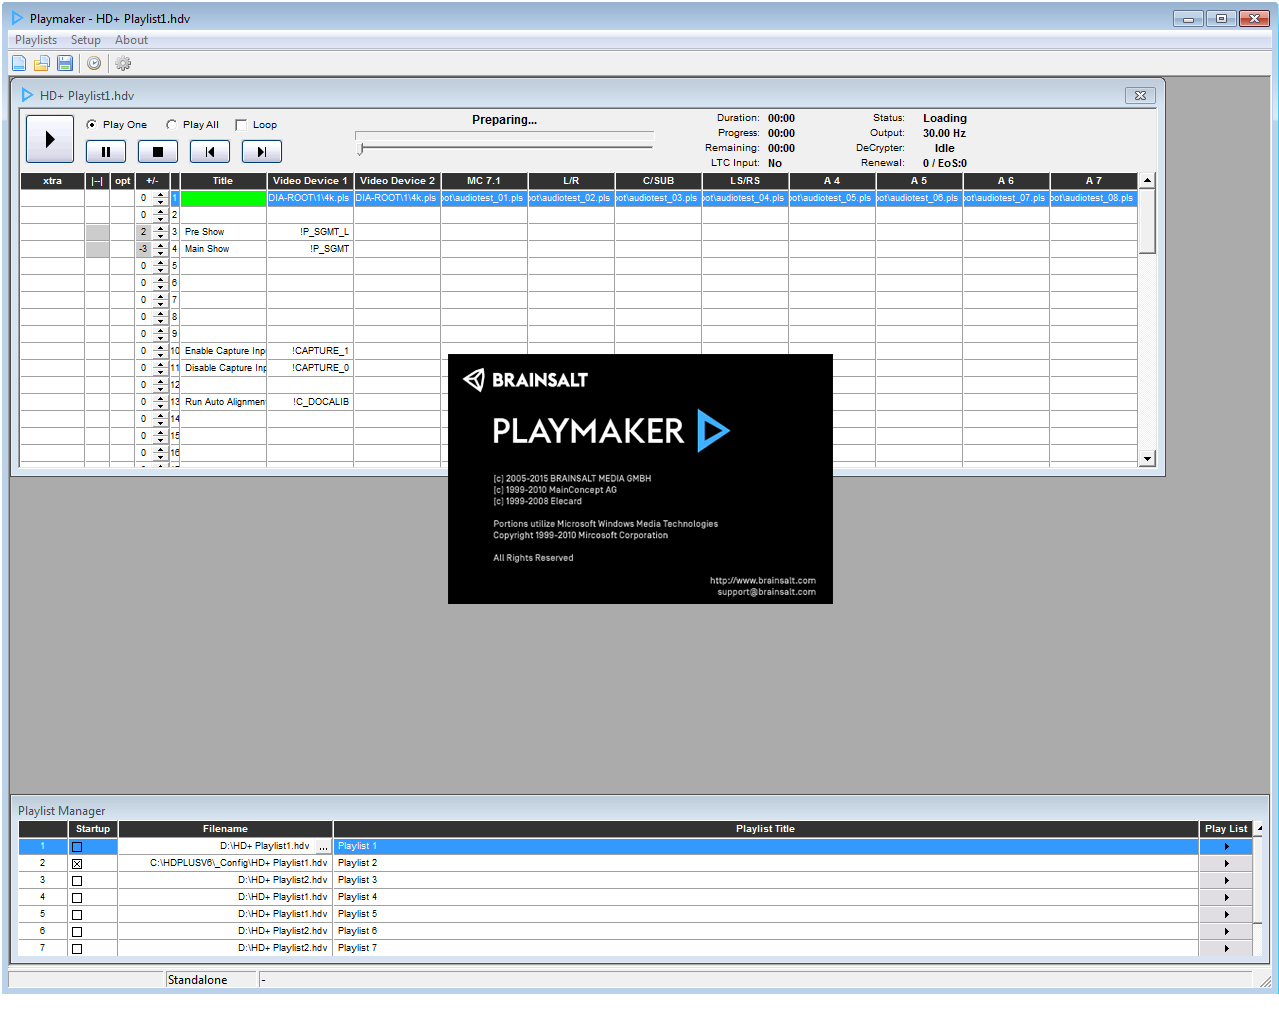Close the HD+ Playlist1.hdv inner window
Image resolution: width=1279 pixels, height=1024 pixels.
tap(1140, 95)
